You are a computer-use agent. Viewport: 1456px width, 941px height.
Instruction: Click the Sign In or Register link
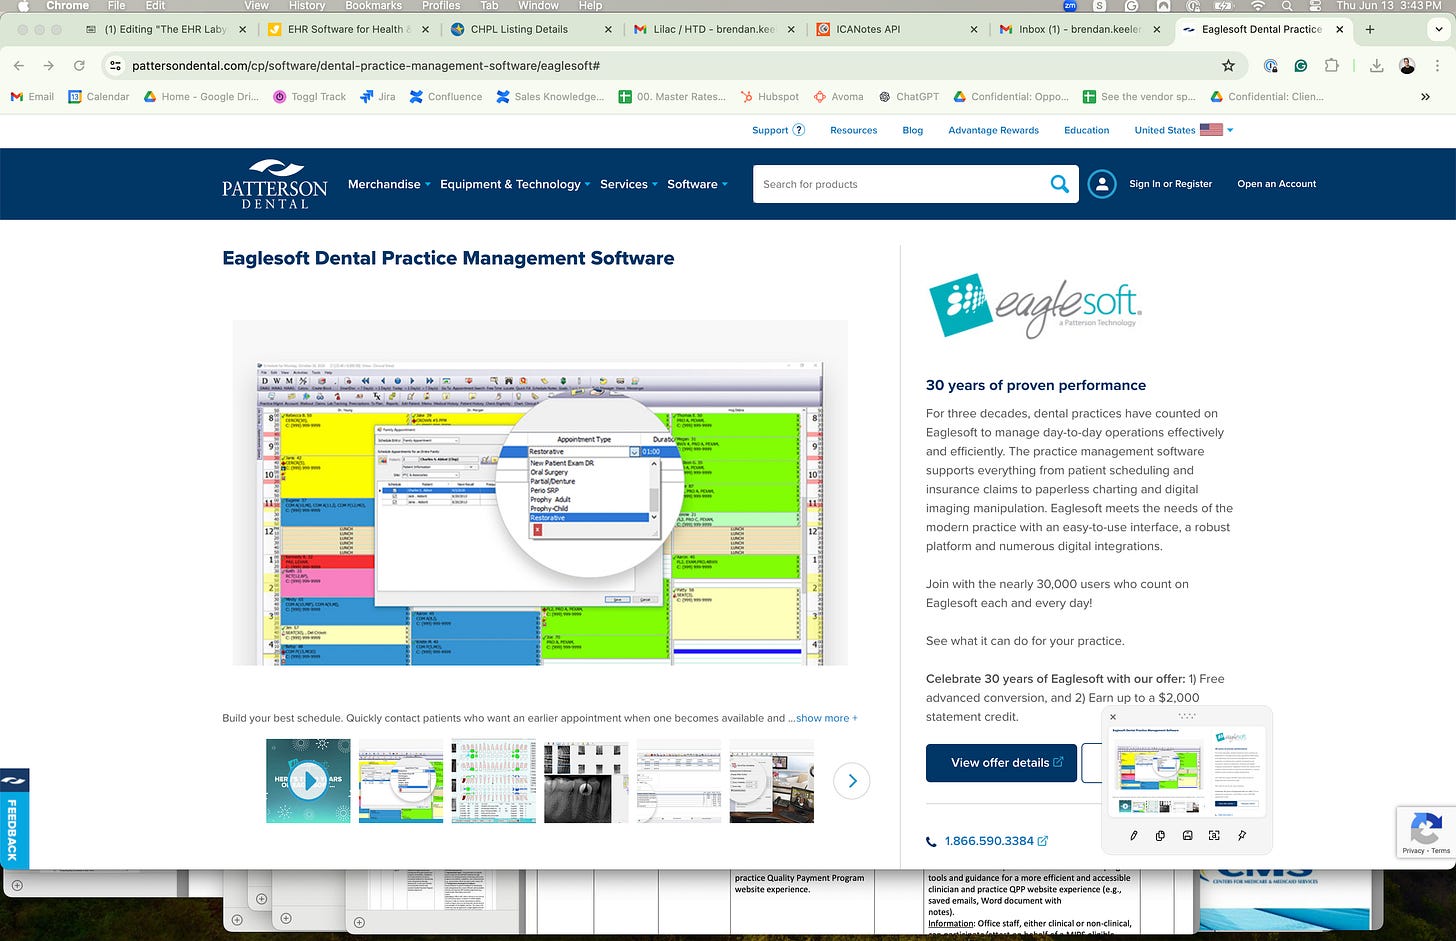[x=1170, y=184]
